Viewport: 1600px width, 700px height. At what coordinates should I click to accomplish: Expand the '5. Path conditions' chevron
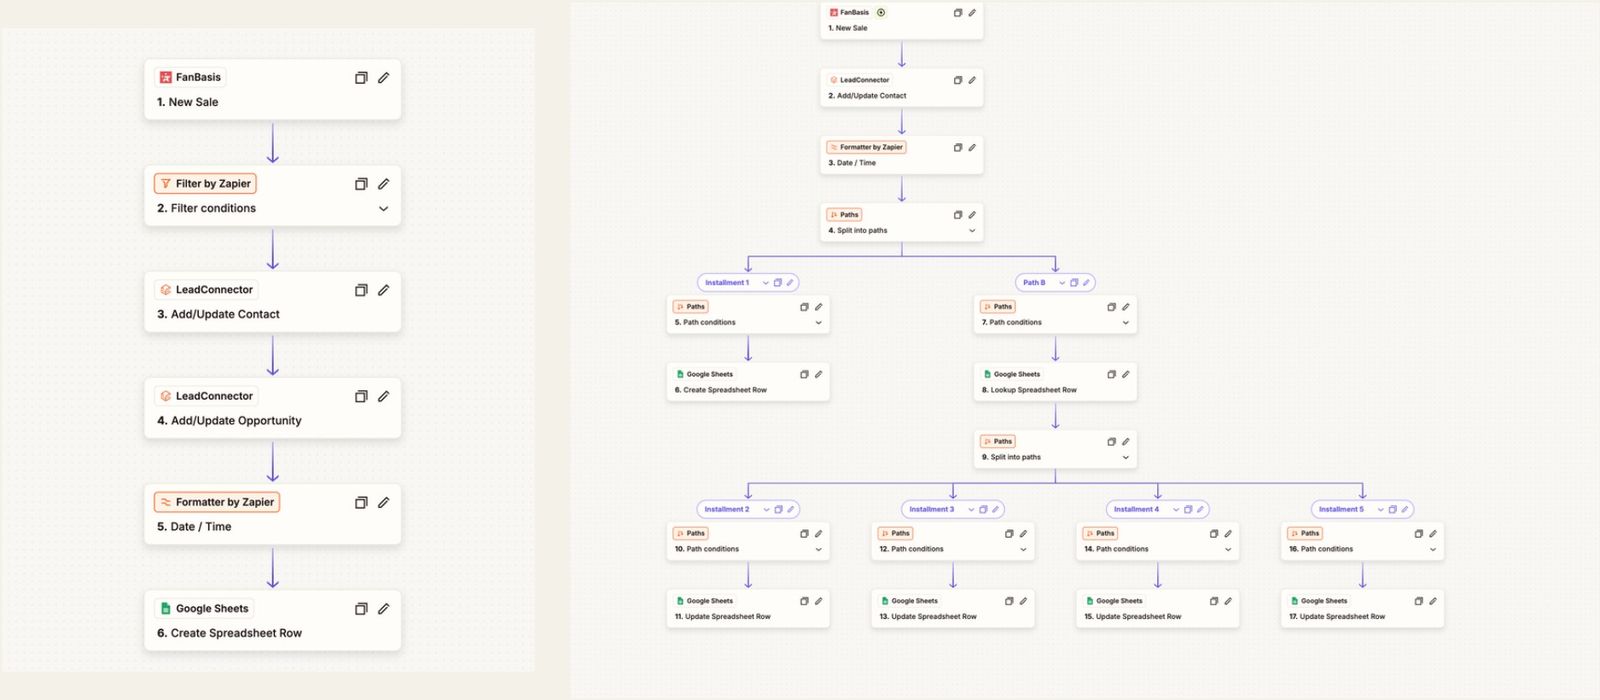click(x=818, y=323)
